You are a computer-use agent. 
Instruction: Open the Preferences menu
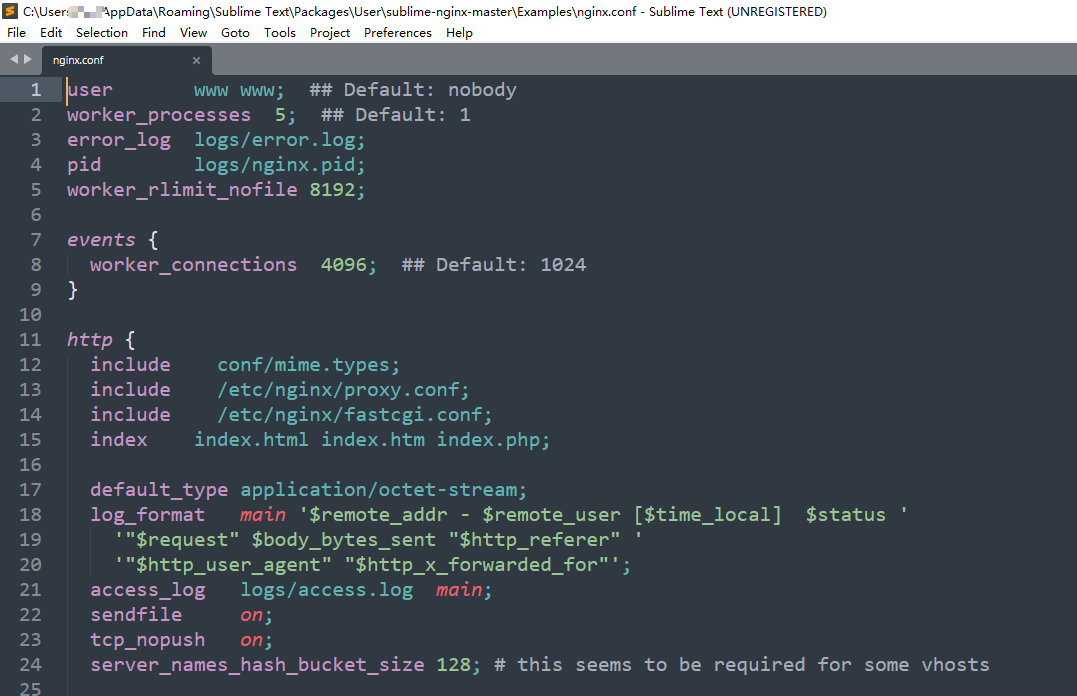click(x=398, y=32)
